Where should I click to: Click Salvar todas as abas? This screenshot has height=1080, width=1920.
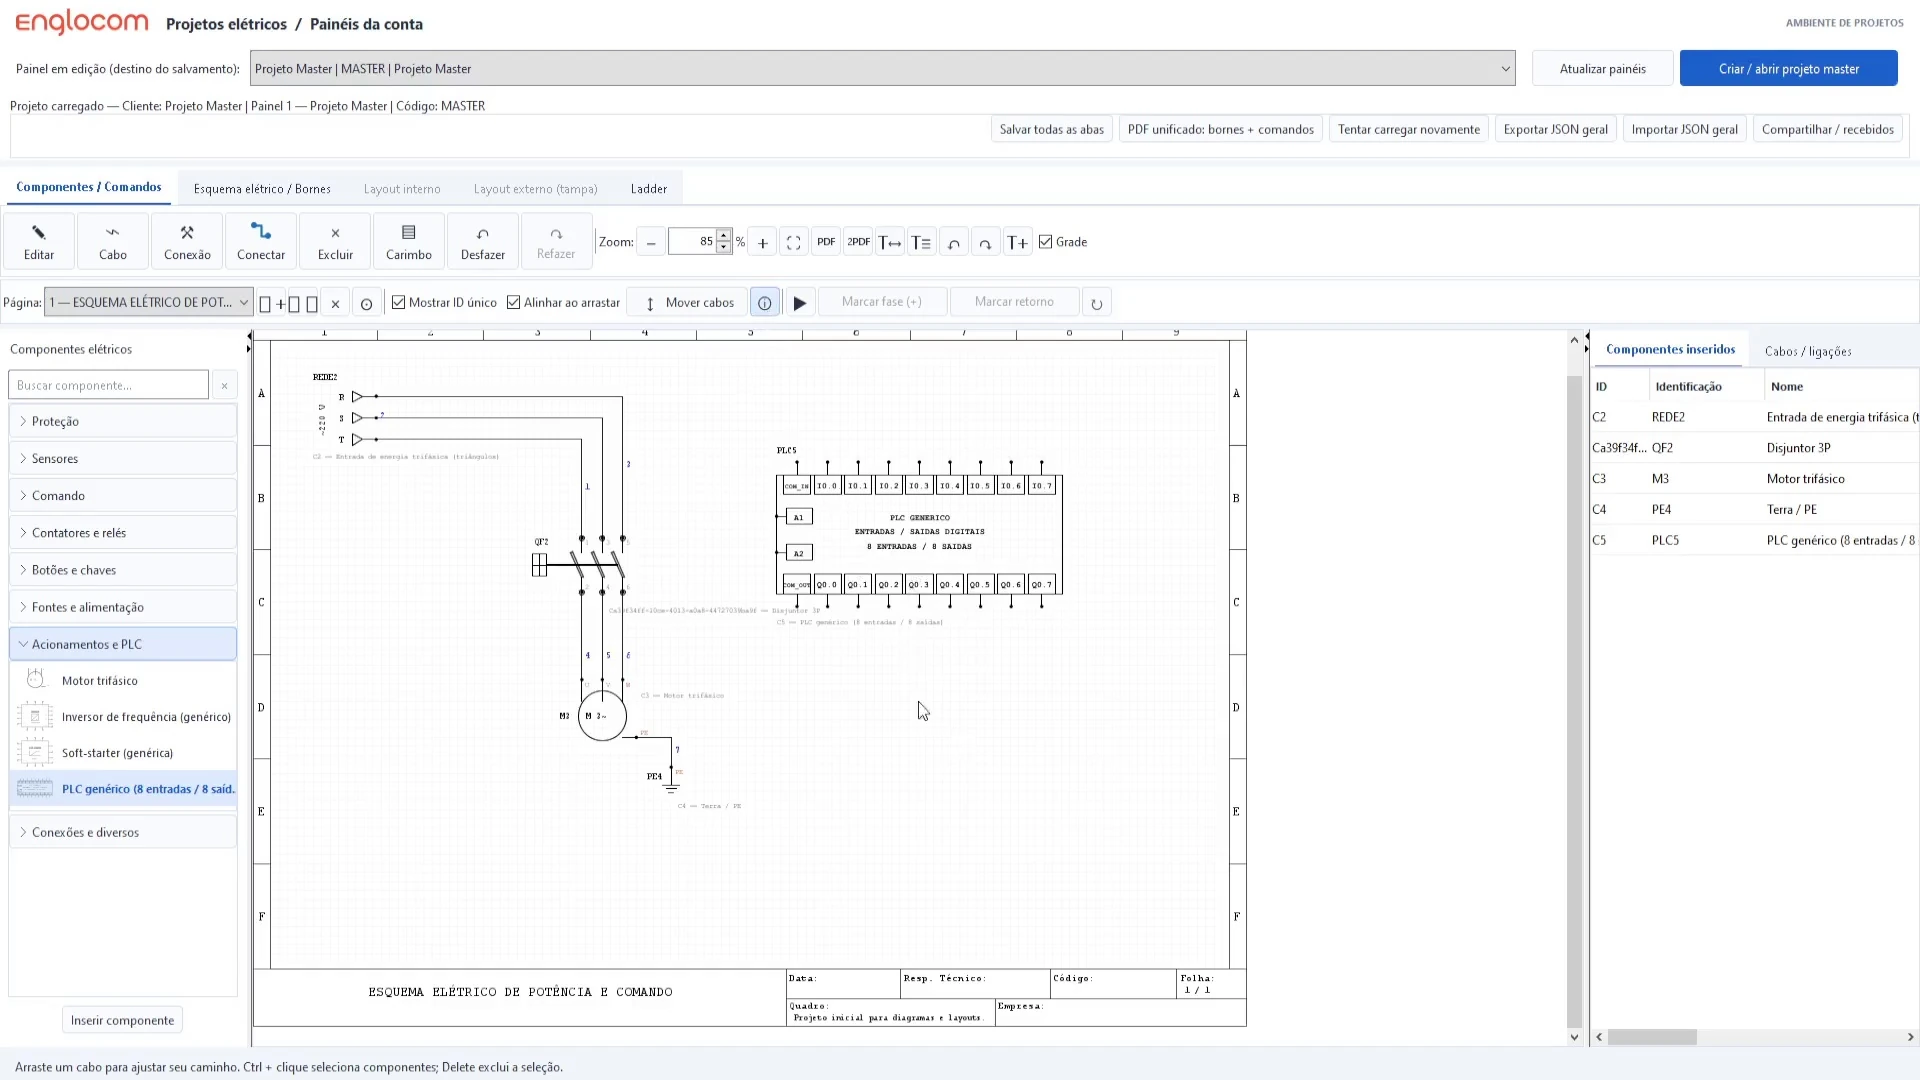1052,129
